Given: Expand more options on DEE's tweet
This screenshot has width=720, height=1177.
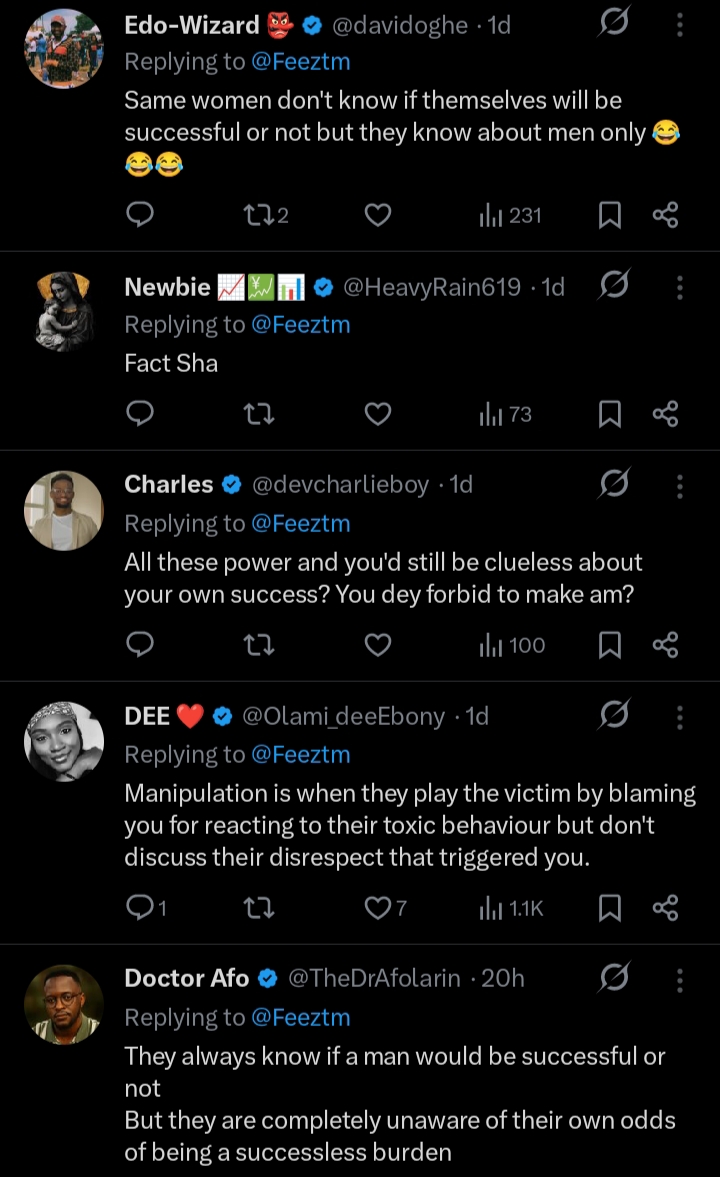Looking at the screenshot, I should [679, 716].
